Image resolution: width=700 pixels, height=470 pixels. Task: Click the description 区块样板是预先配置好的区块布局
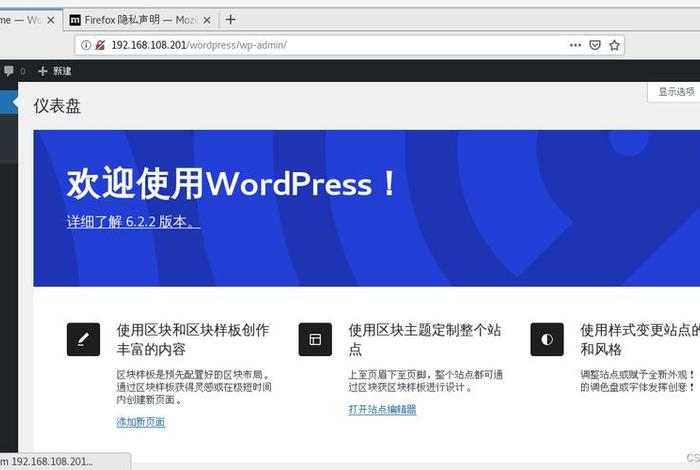pyautogui.click(x=194, y=387)
